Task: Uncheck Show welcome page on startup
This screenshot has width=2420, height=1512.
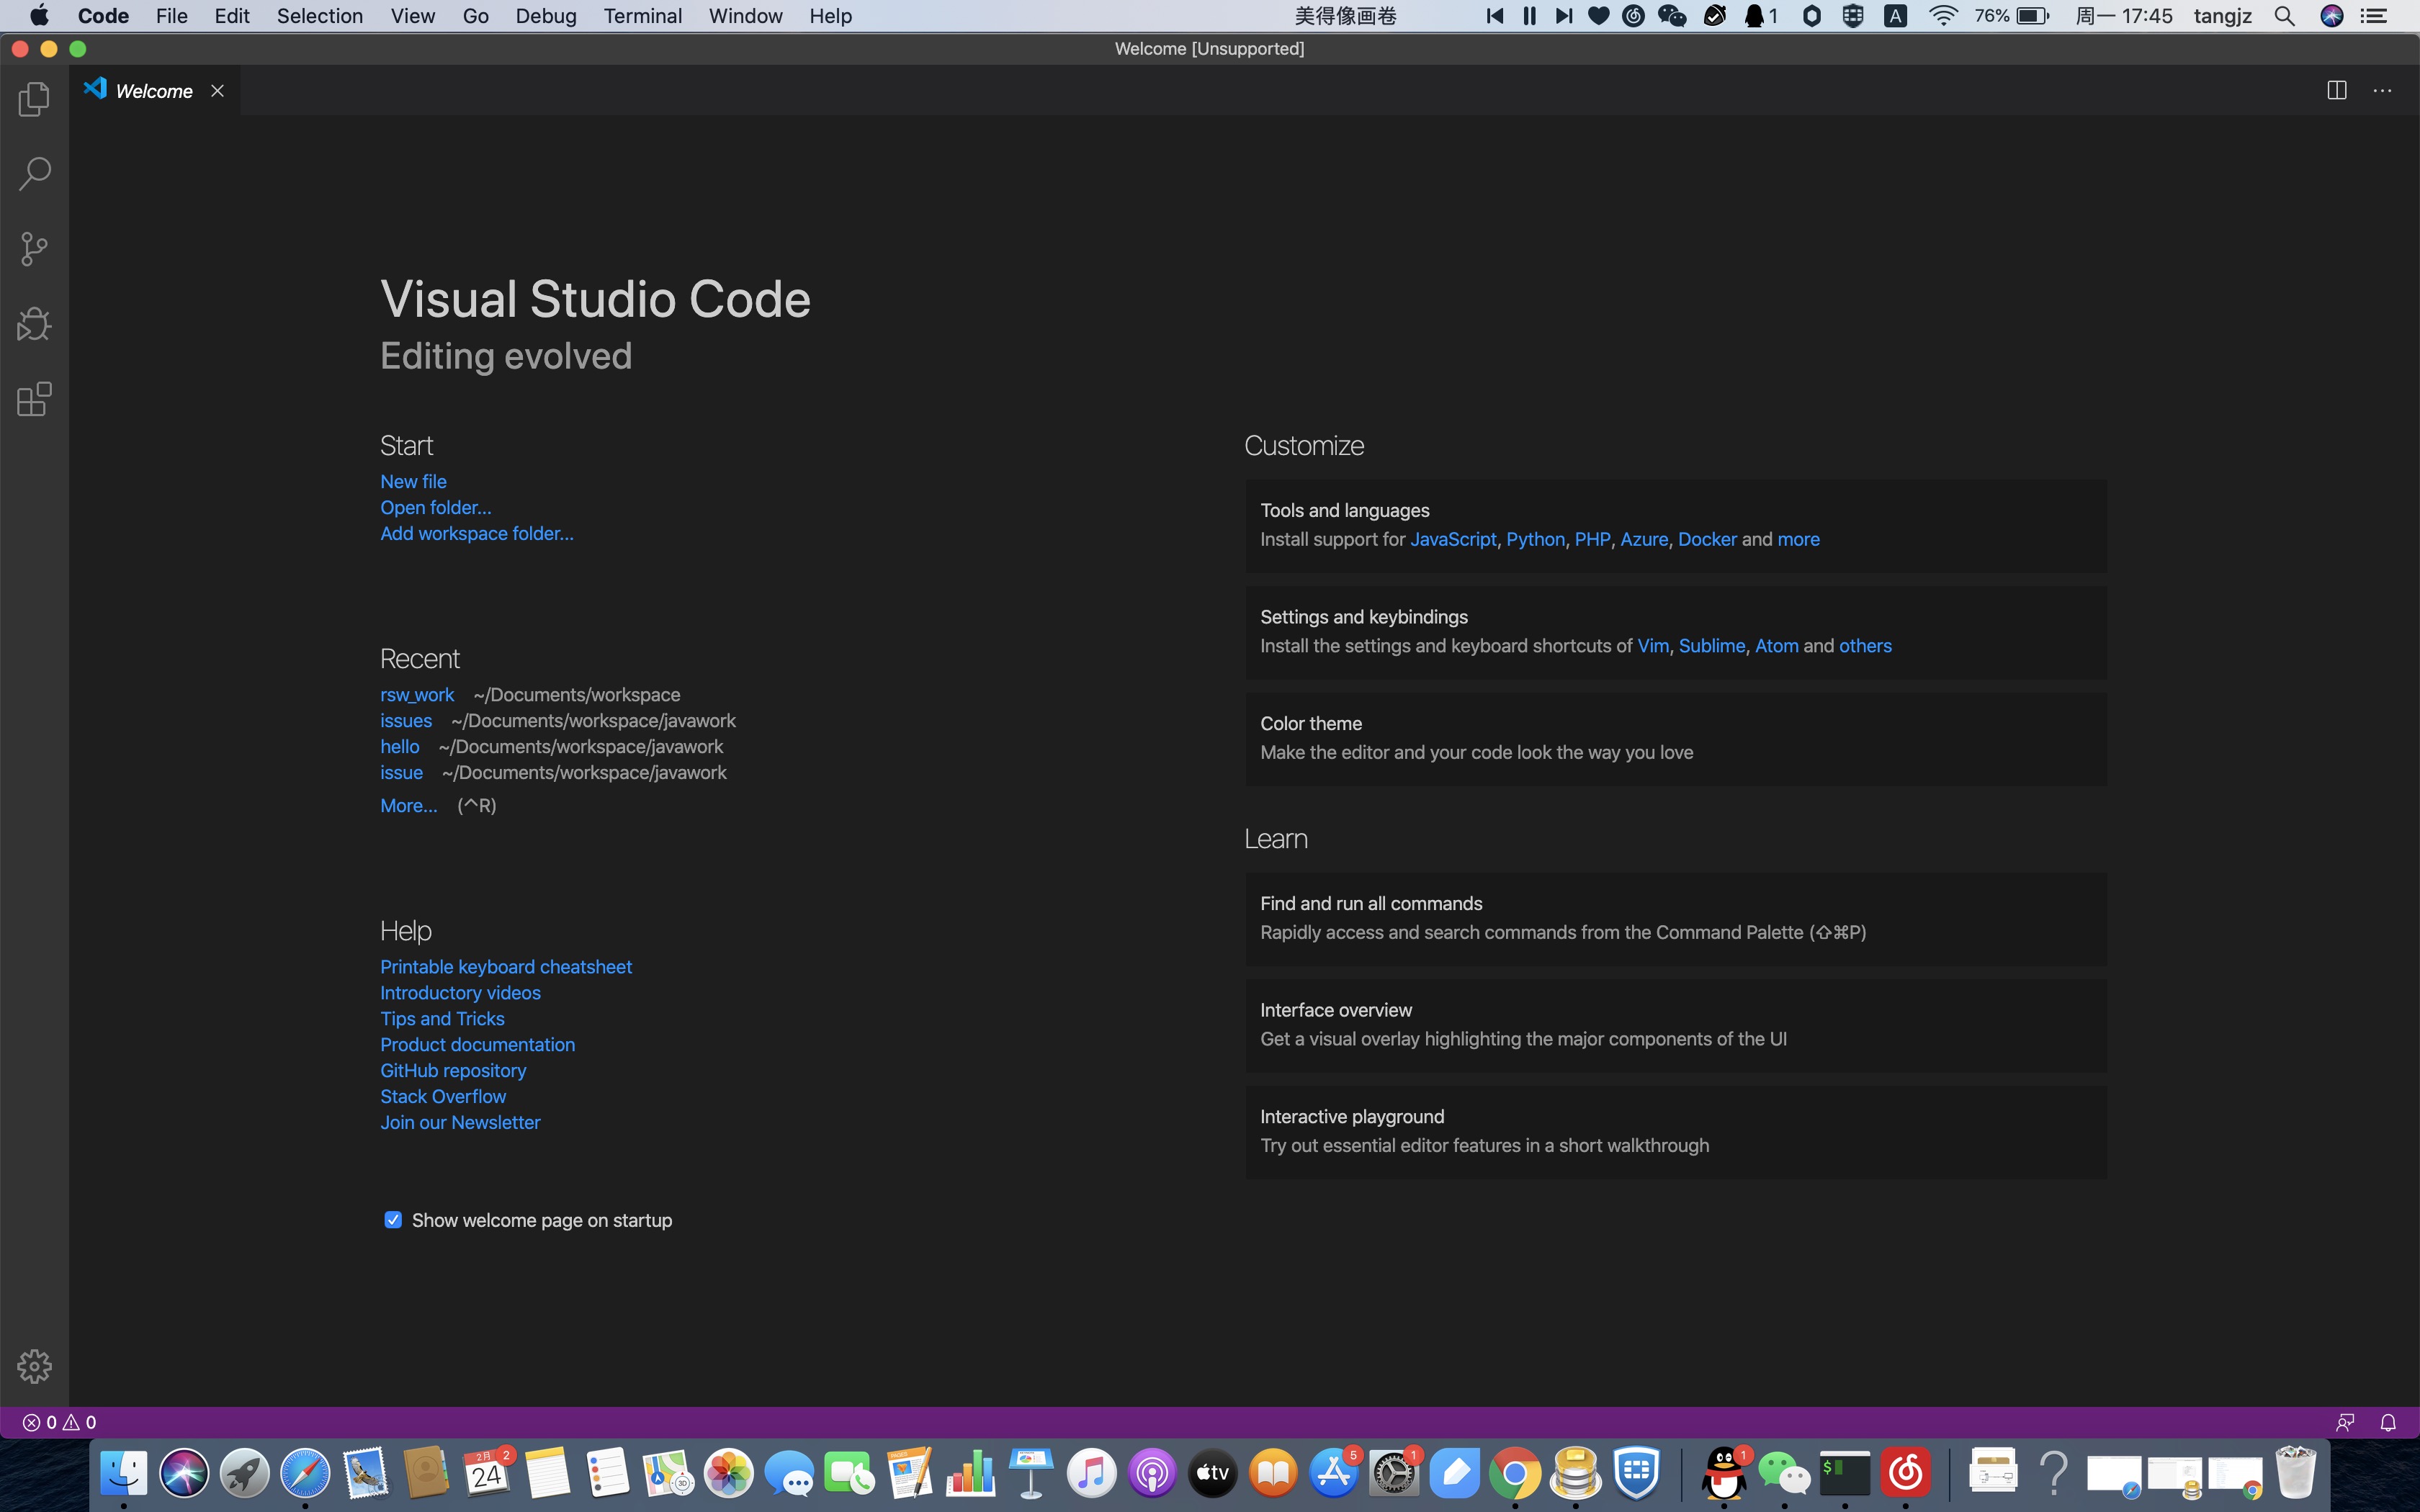Action: [x=393, y=1220]
